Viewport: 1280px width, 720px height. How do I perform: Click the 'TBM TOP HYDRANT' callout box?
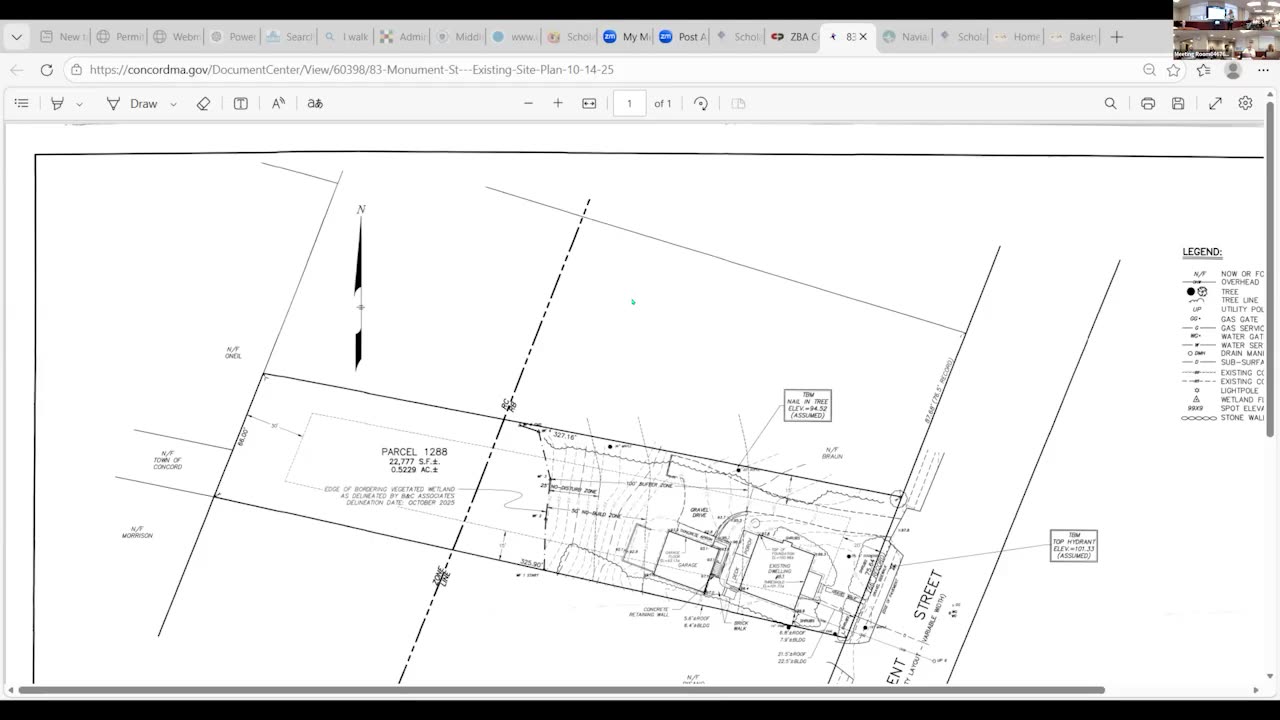click(x=1074, y=545)
